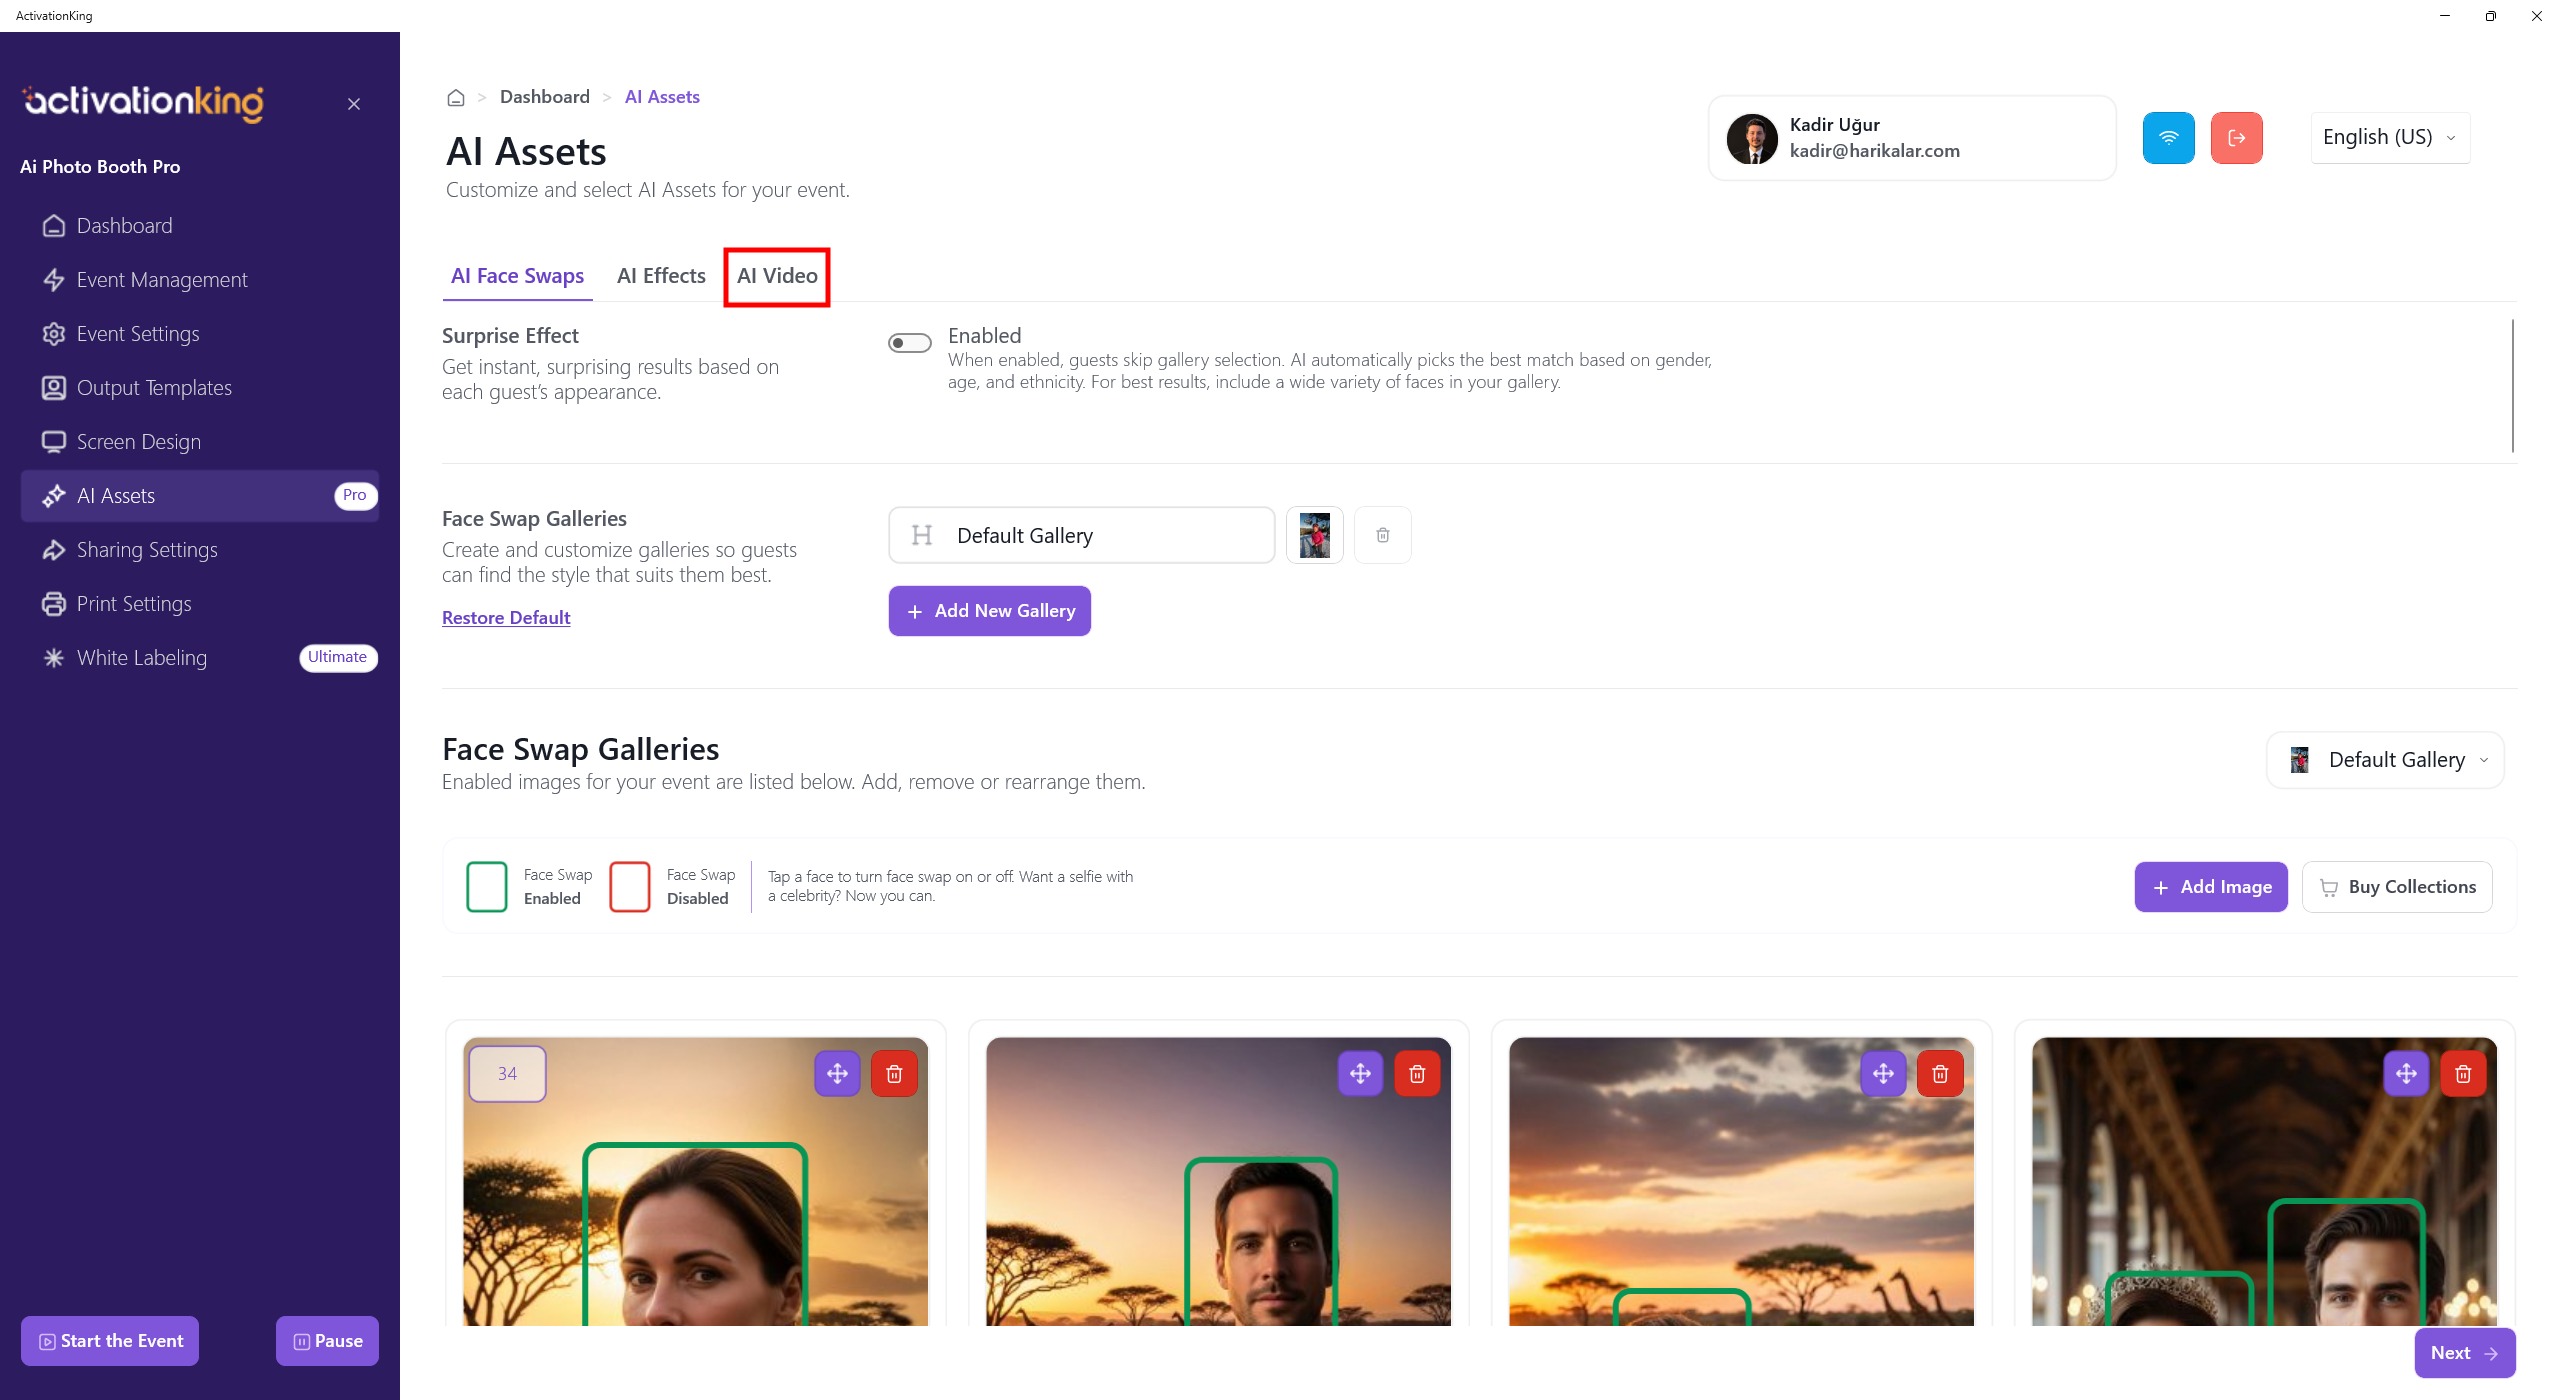Click the blue Wi-Fi connection icon
This screenshot has width=2560, height=1400.
tap(2168, 138)
